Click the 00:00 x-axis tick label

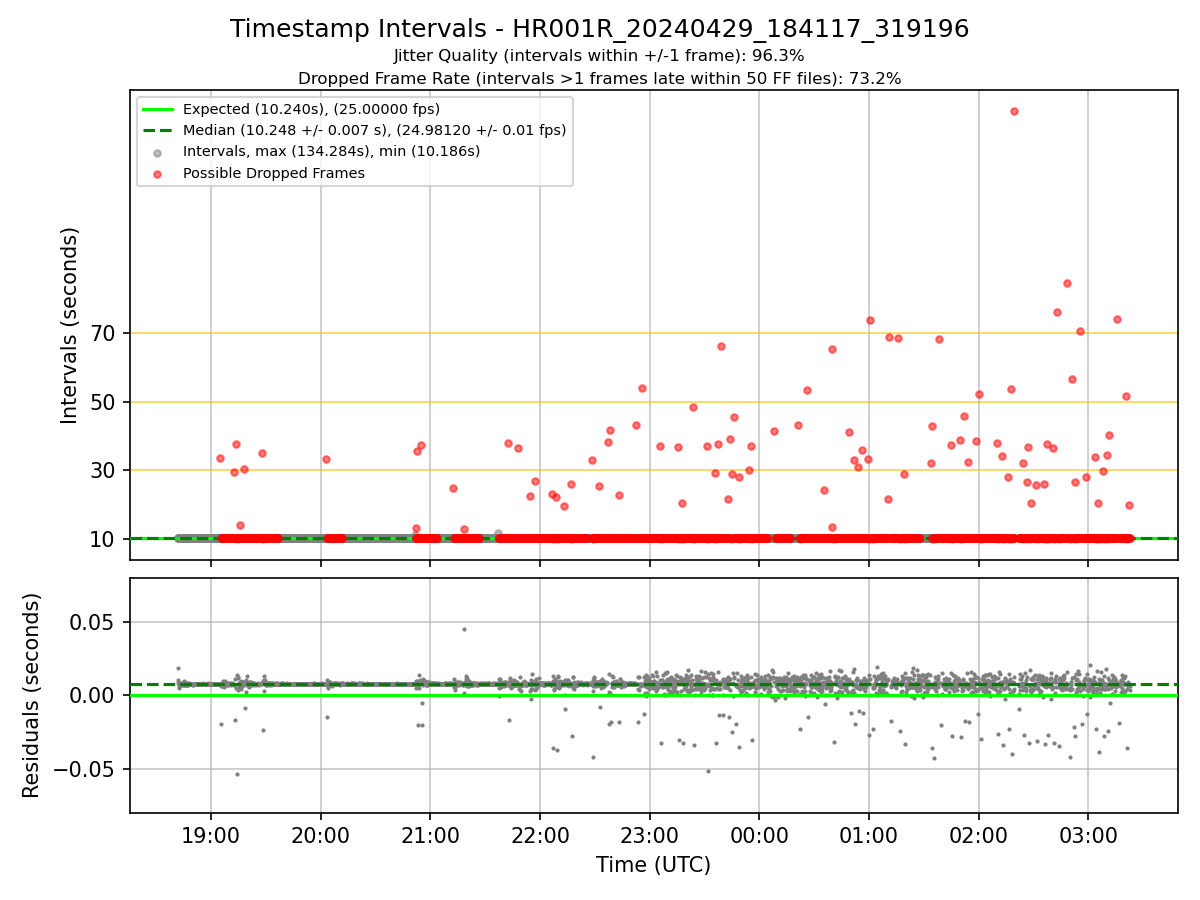tap(759, 834)
